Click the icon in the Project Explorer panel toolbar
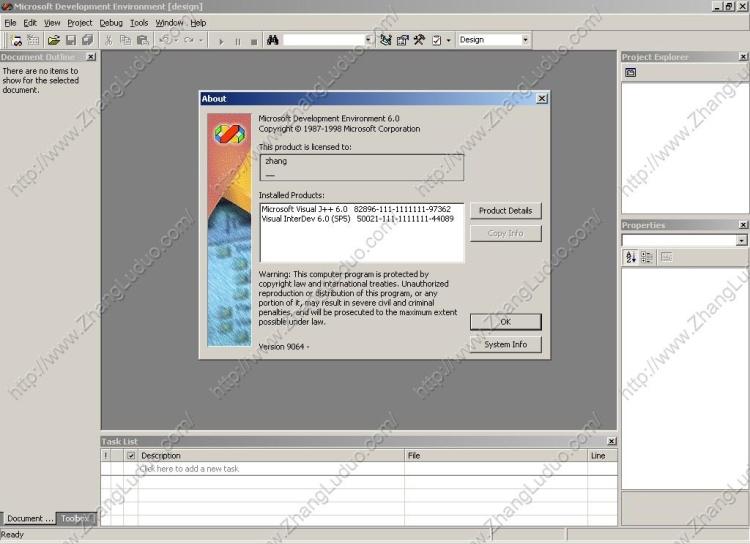Image resolution: width=750 pixels, height=544 pixels. [x=630, y=73]
